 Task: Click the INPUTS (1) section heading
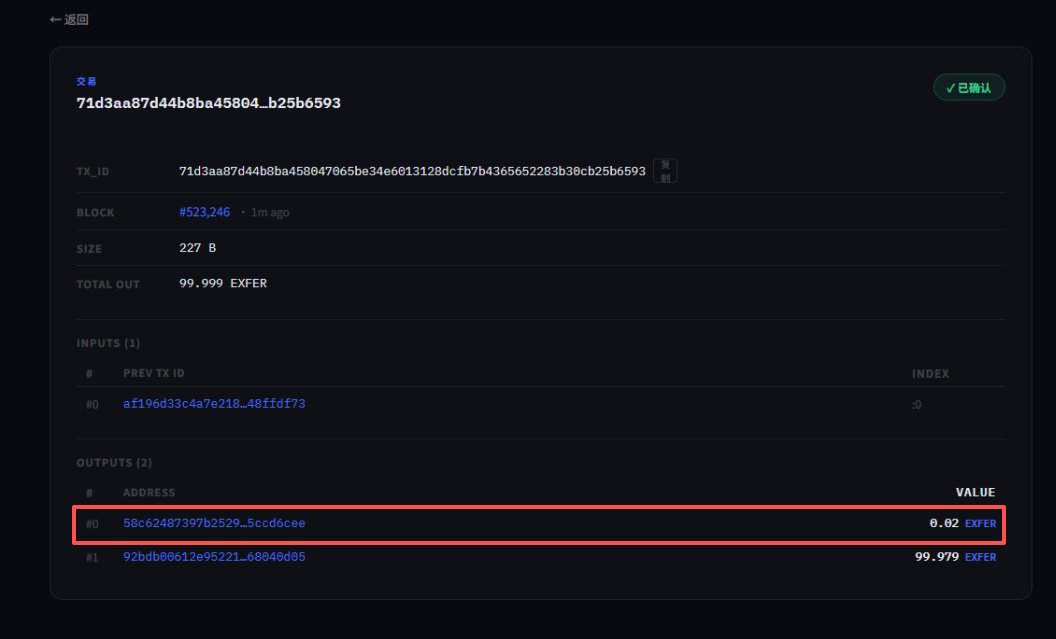coord(108,343)
